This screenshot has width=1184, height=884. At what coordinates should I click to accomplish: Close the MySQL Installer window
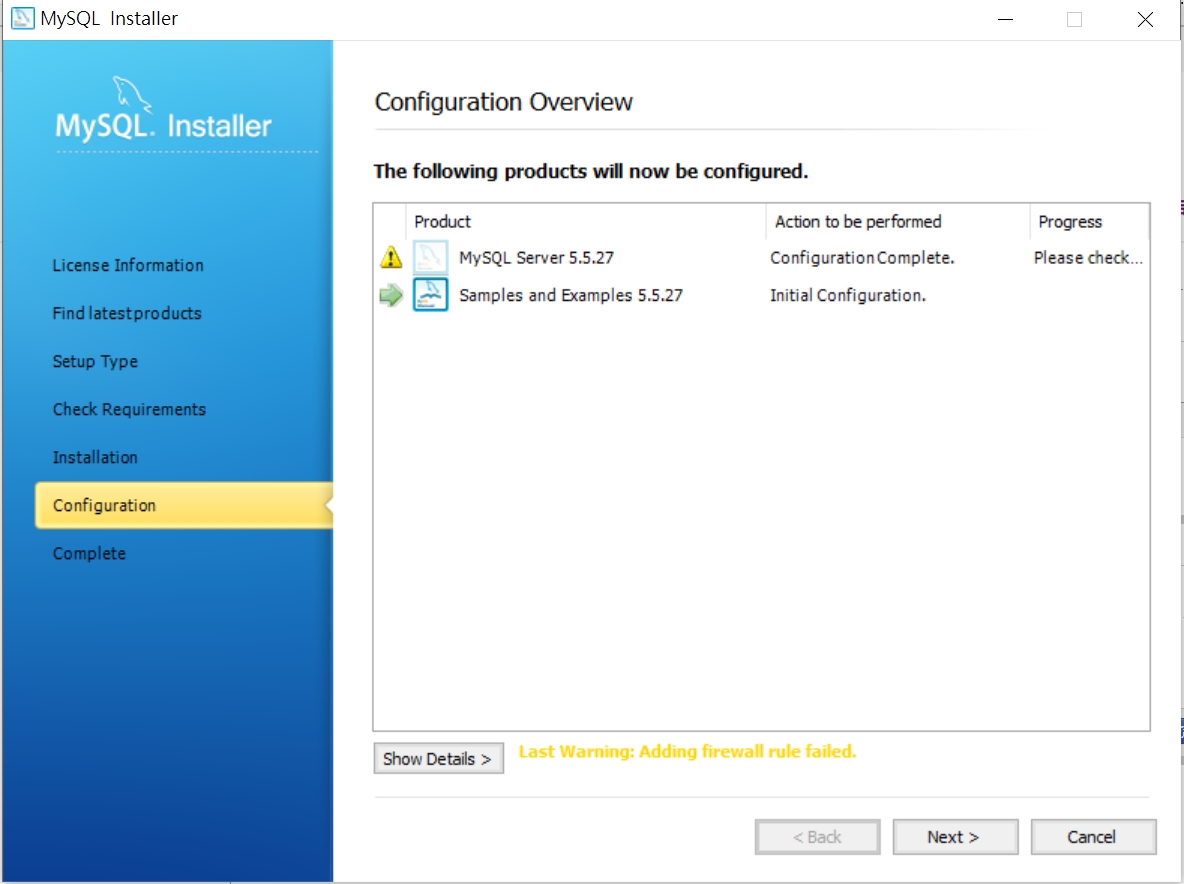(1145, 19)
